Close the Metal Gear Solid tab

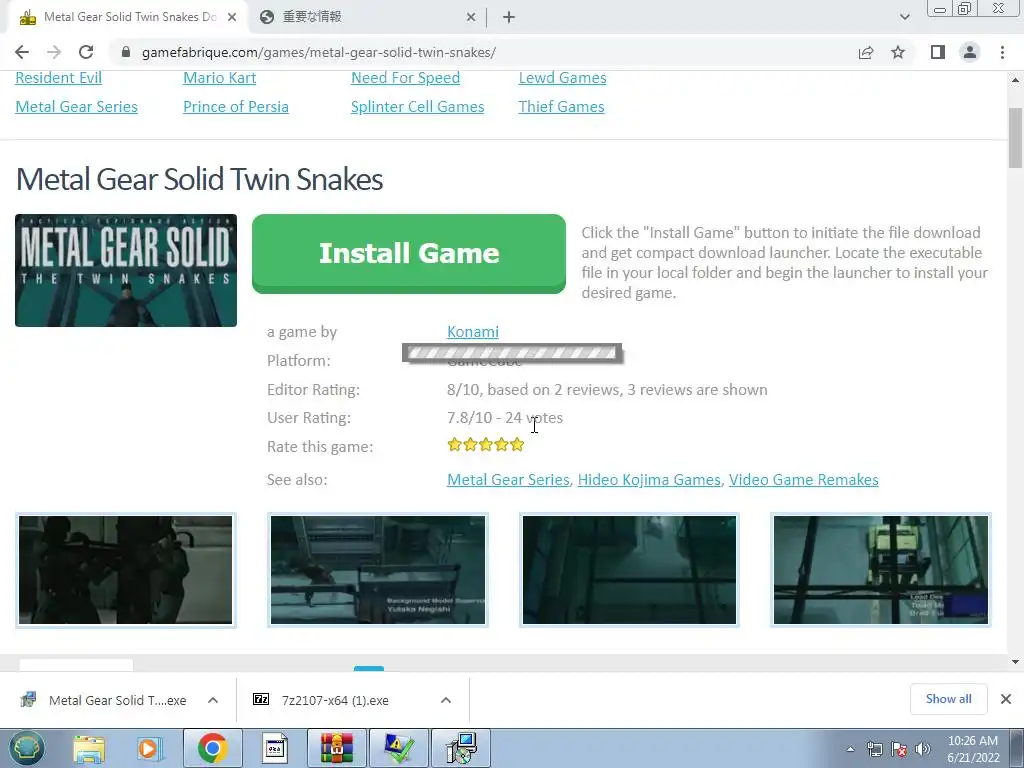[x=232, y=18]
